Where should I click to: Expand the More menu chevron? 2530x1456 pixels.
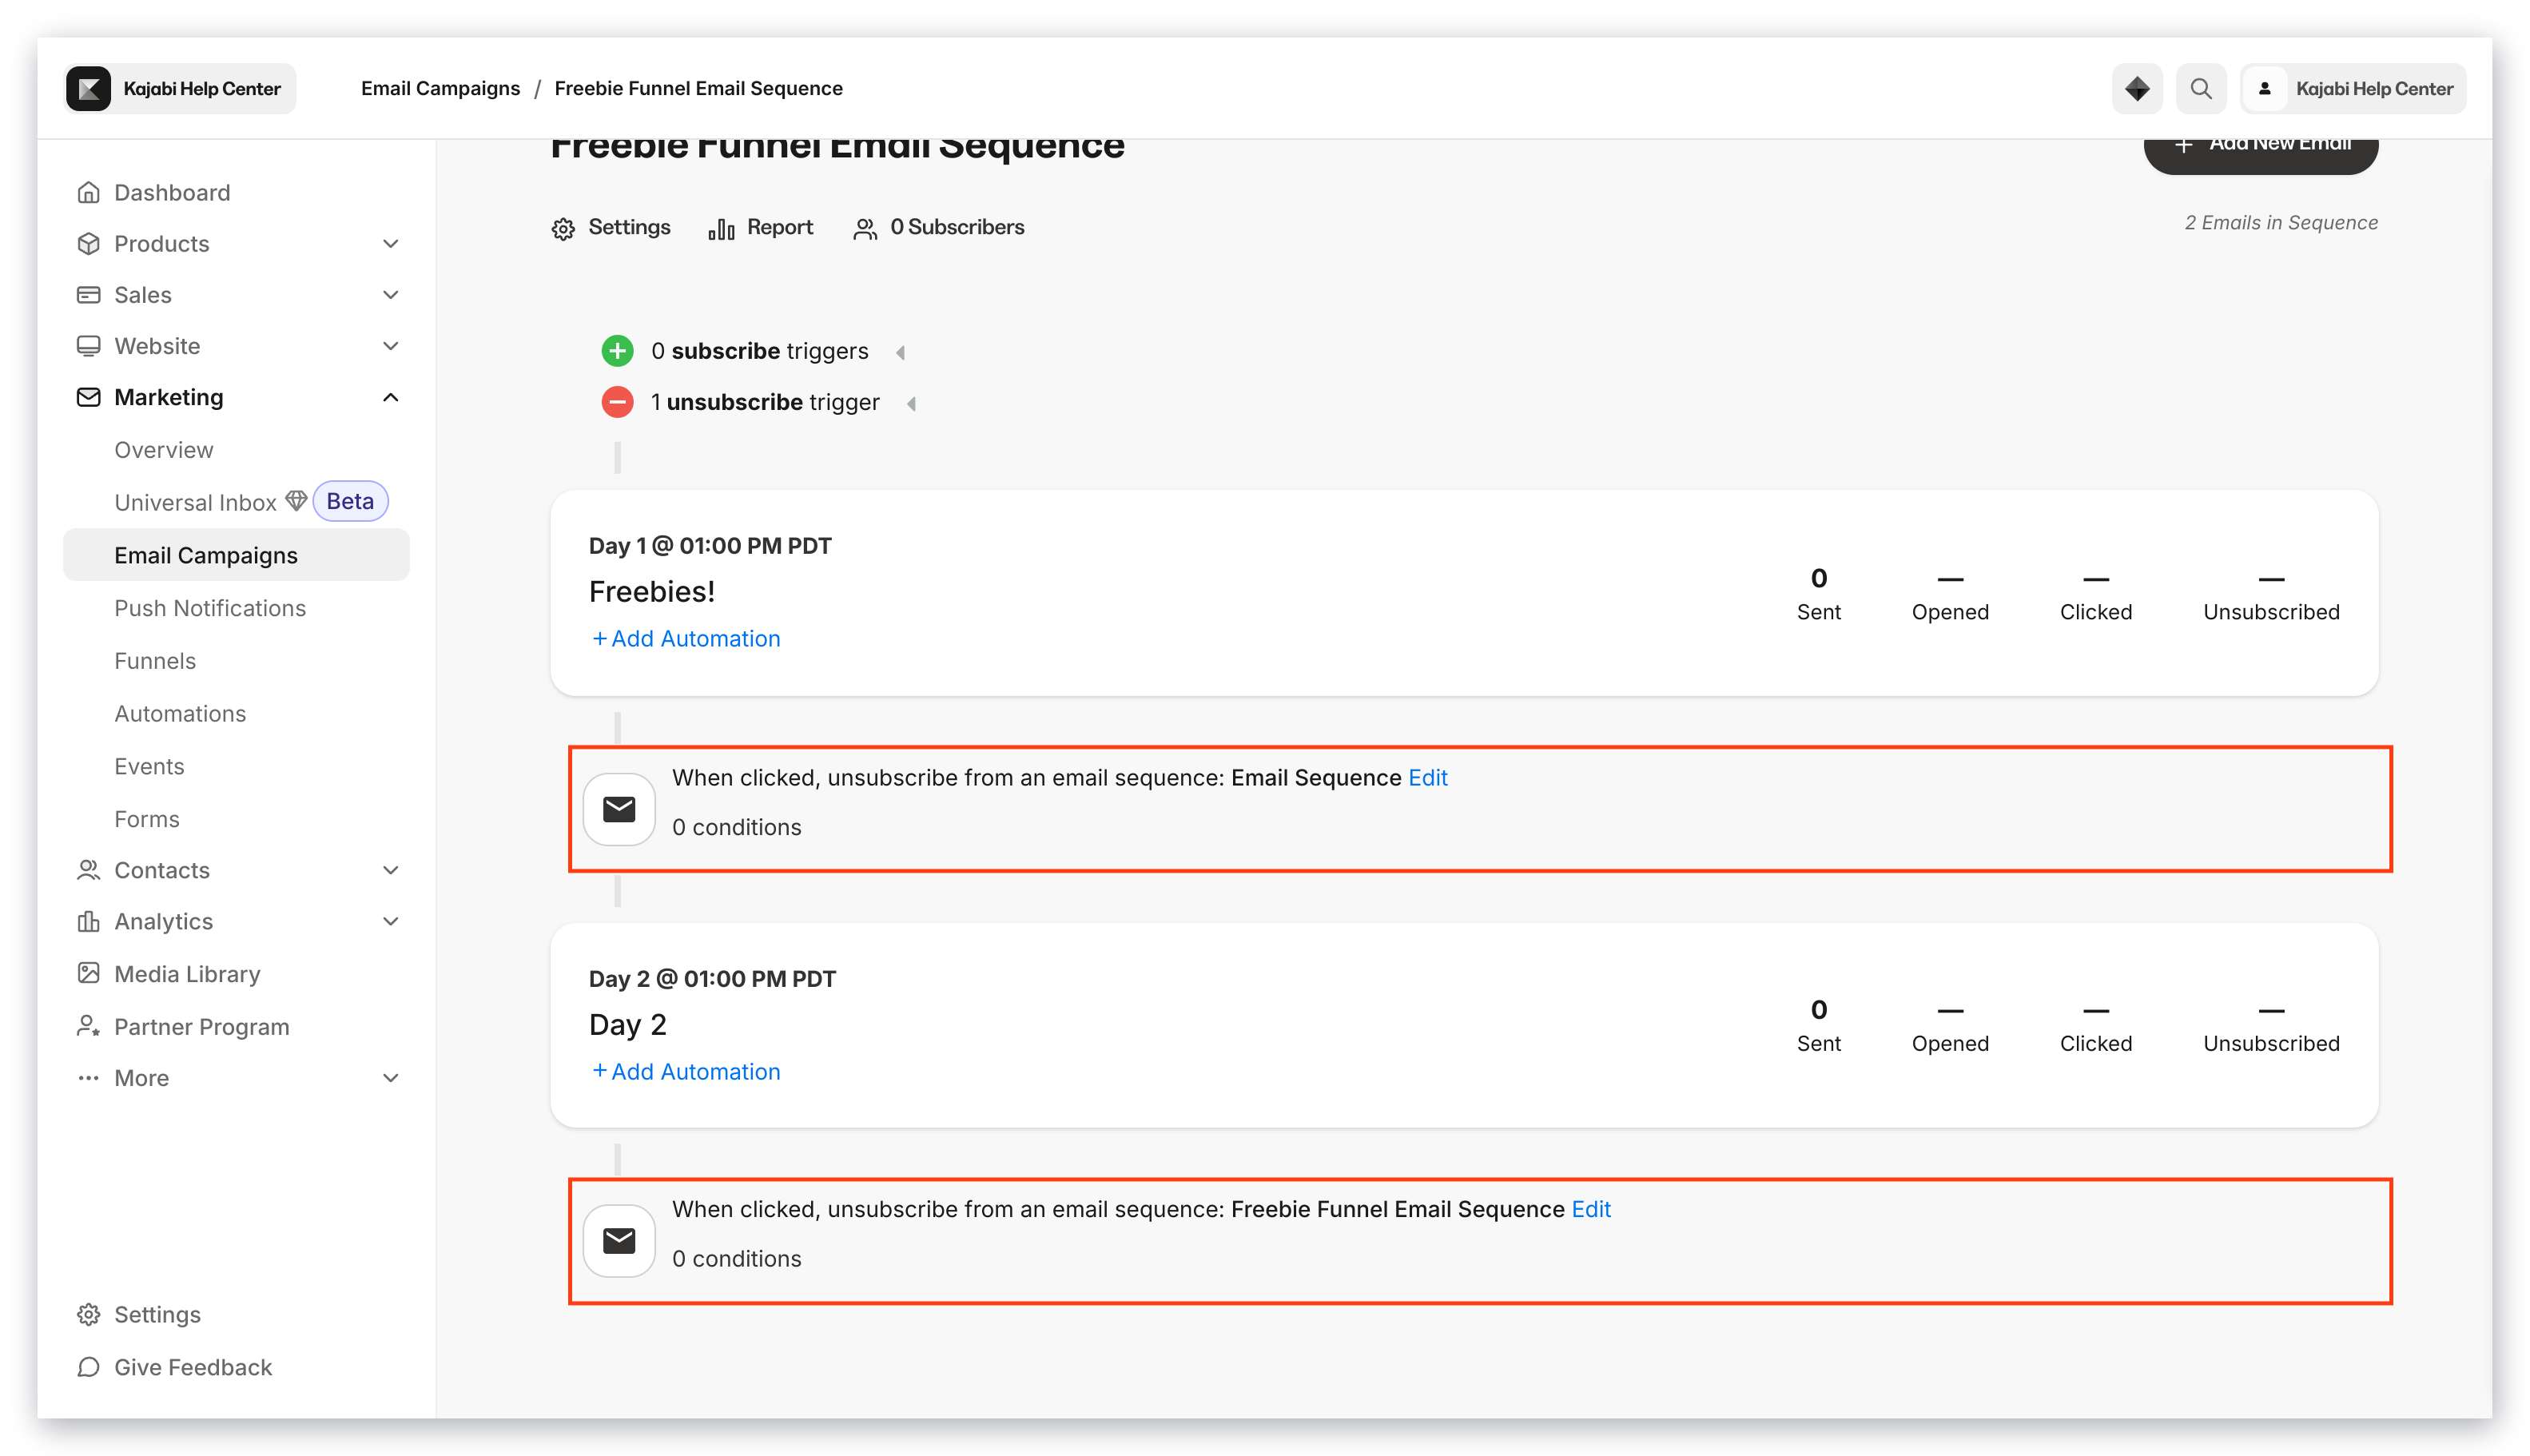tap(391, 1078)
